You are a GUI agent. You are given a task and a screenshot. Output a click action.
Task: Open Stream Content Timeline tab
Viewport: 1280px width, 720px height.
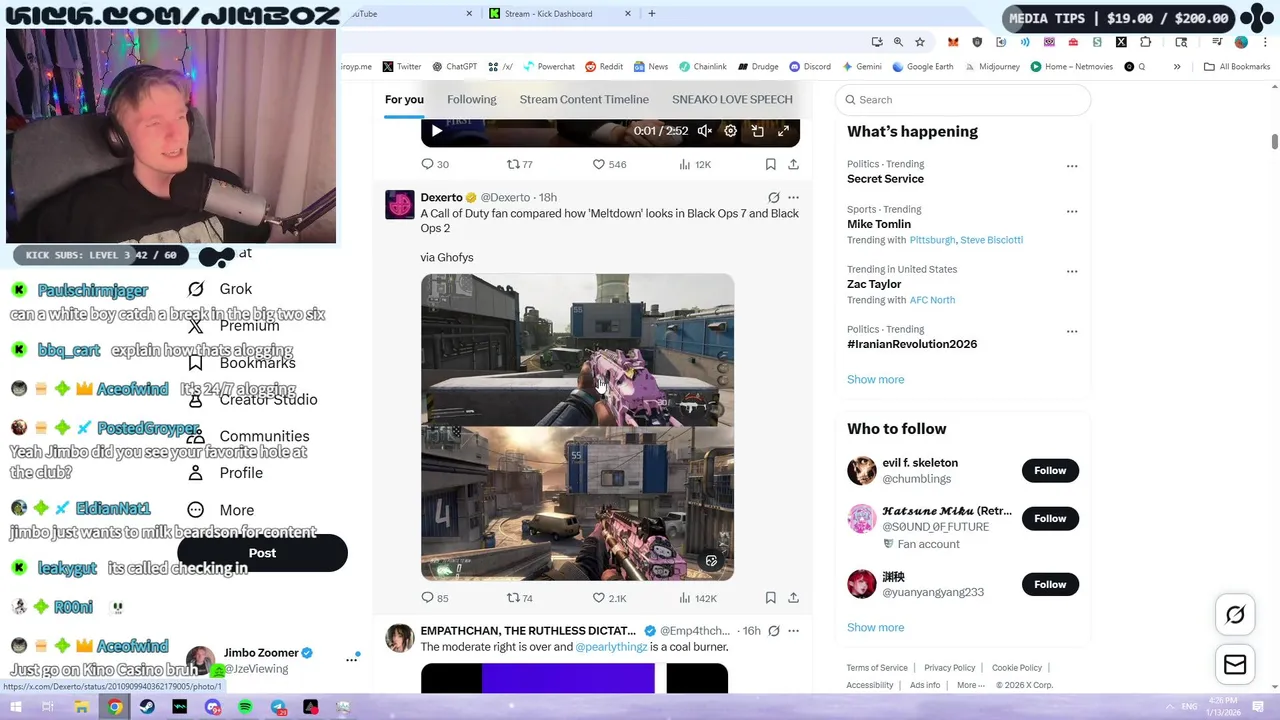[x=584, y=99]
